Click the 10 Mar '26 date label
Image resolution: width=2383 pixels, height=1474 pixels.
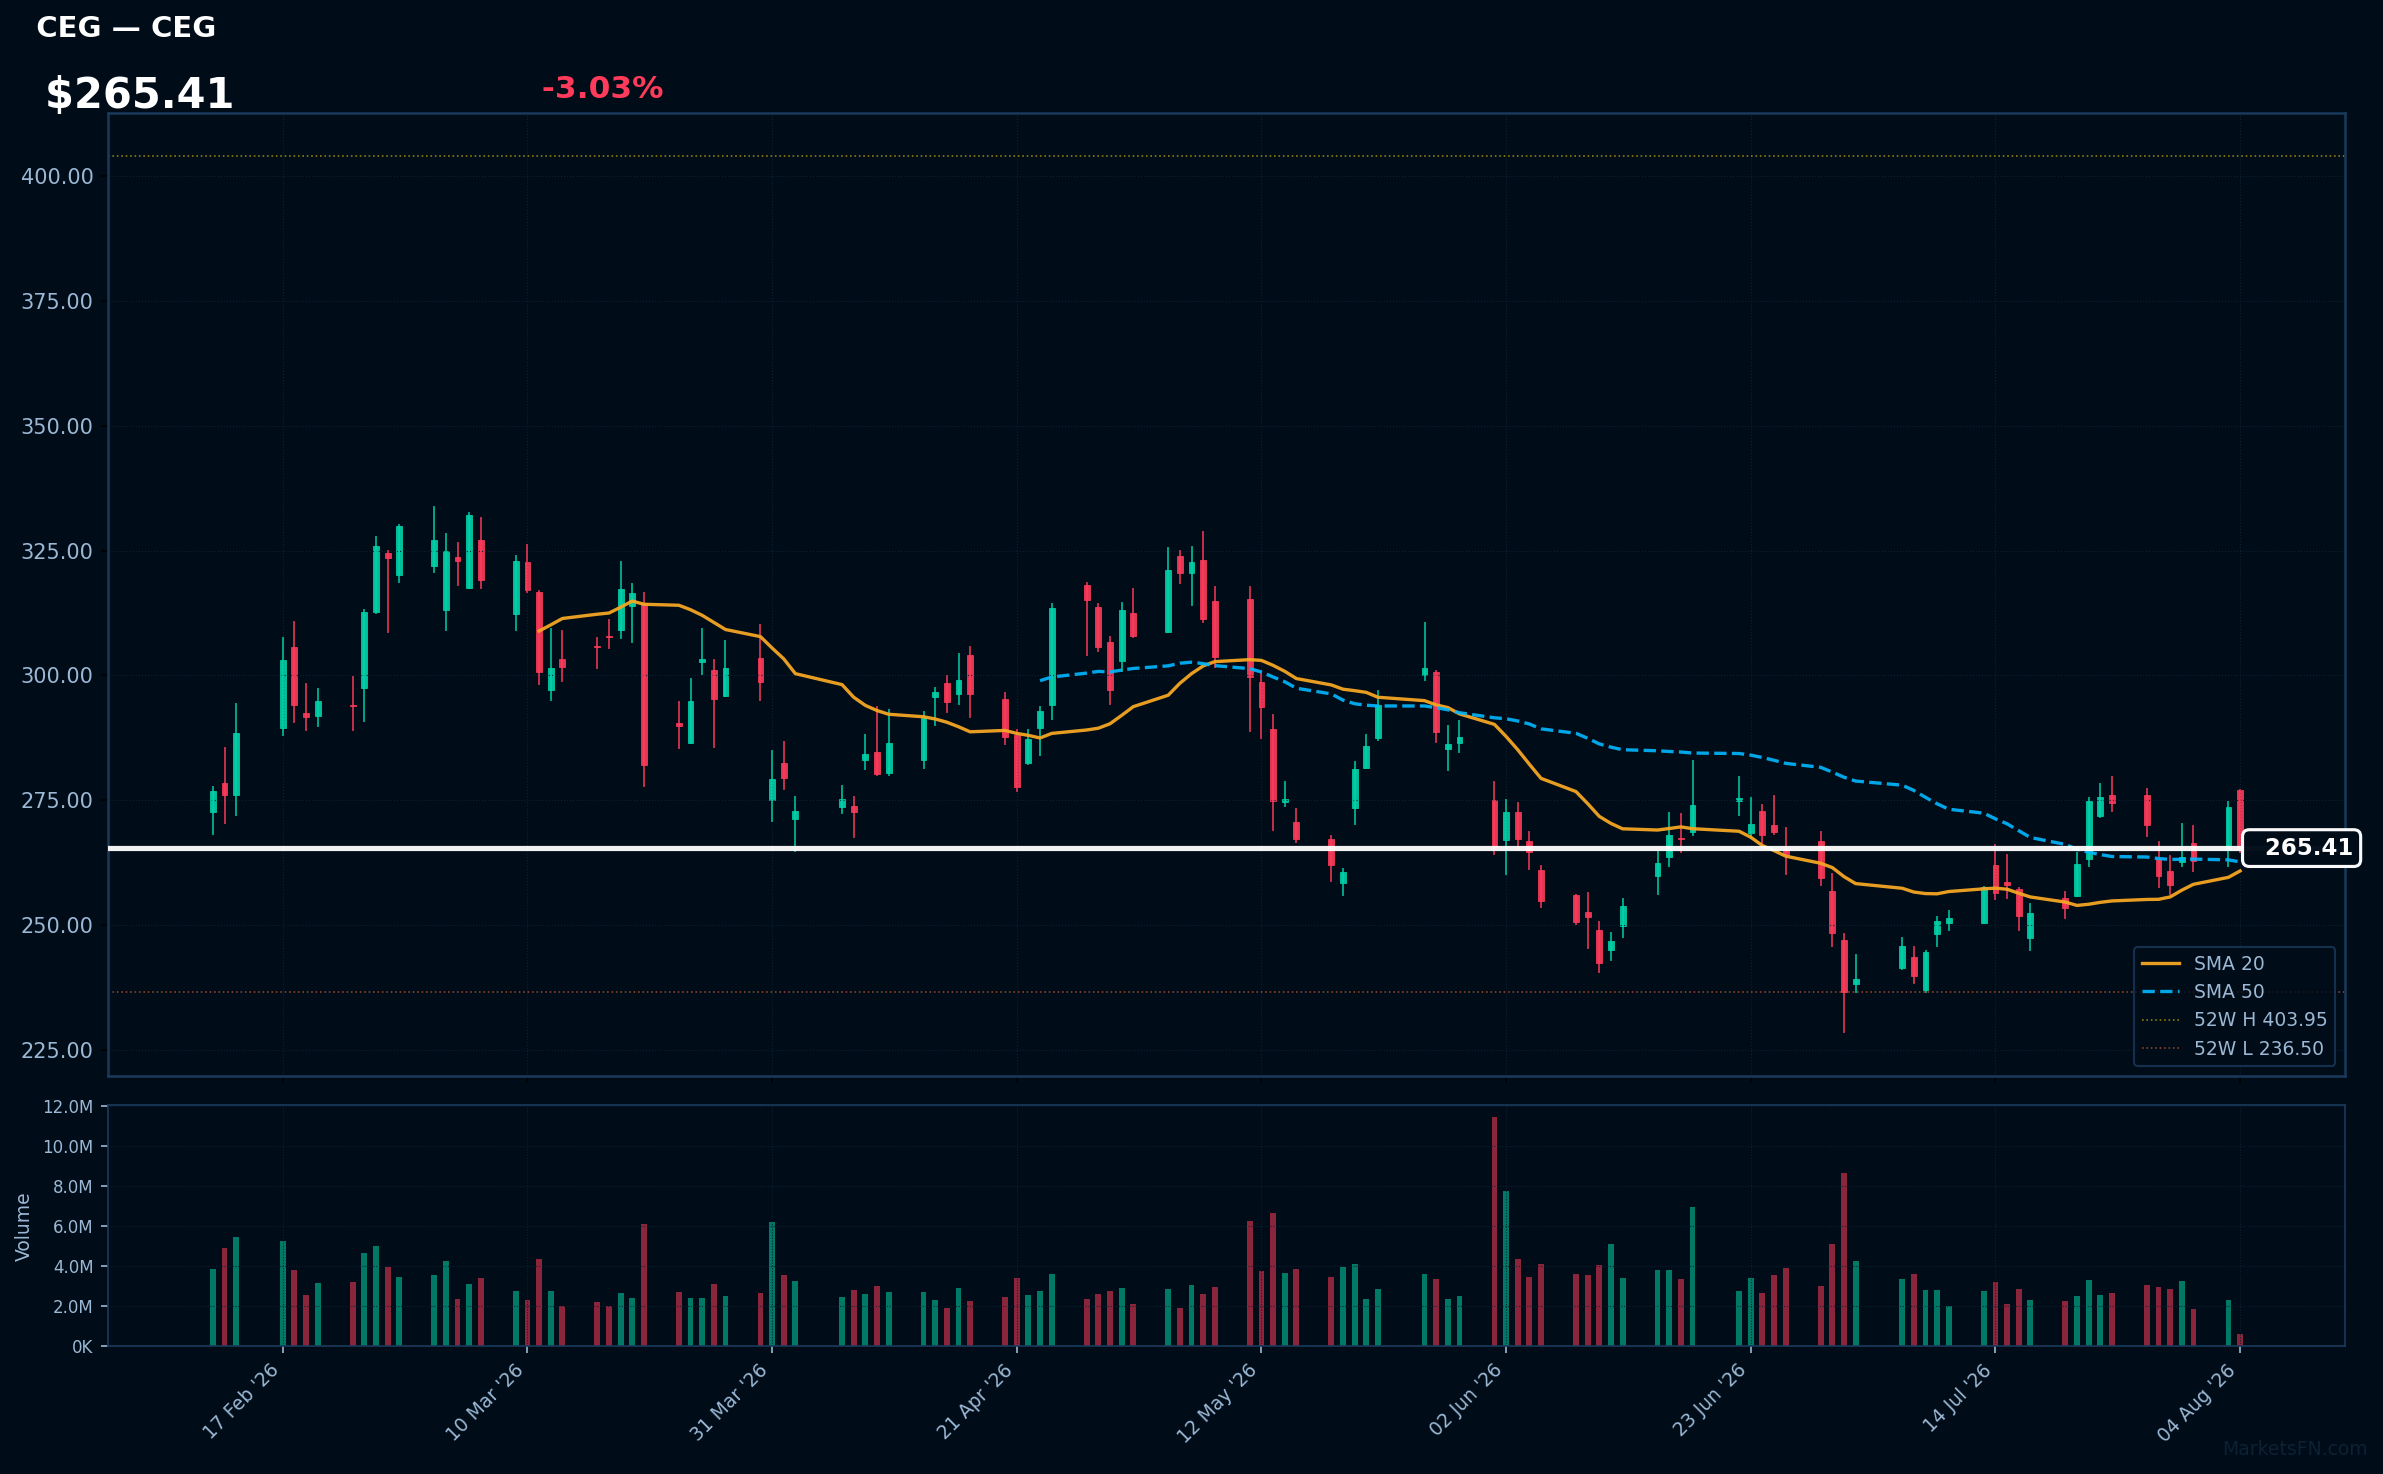pos(485,1401)
